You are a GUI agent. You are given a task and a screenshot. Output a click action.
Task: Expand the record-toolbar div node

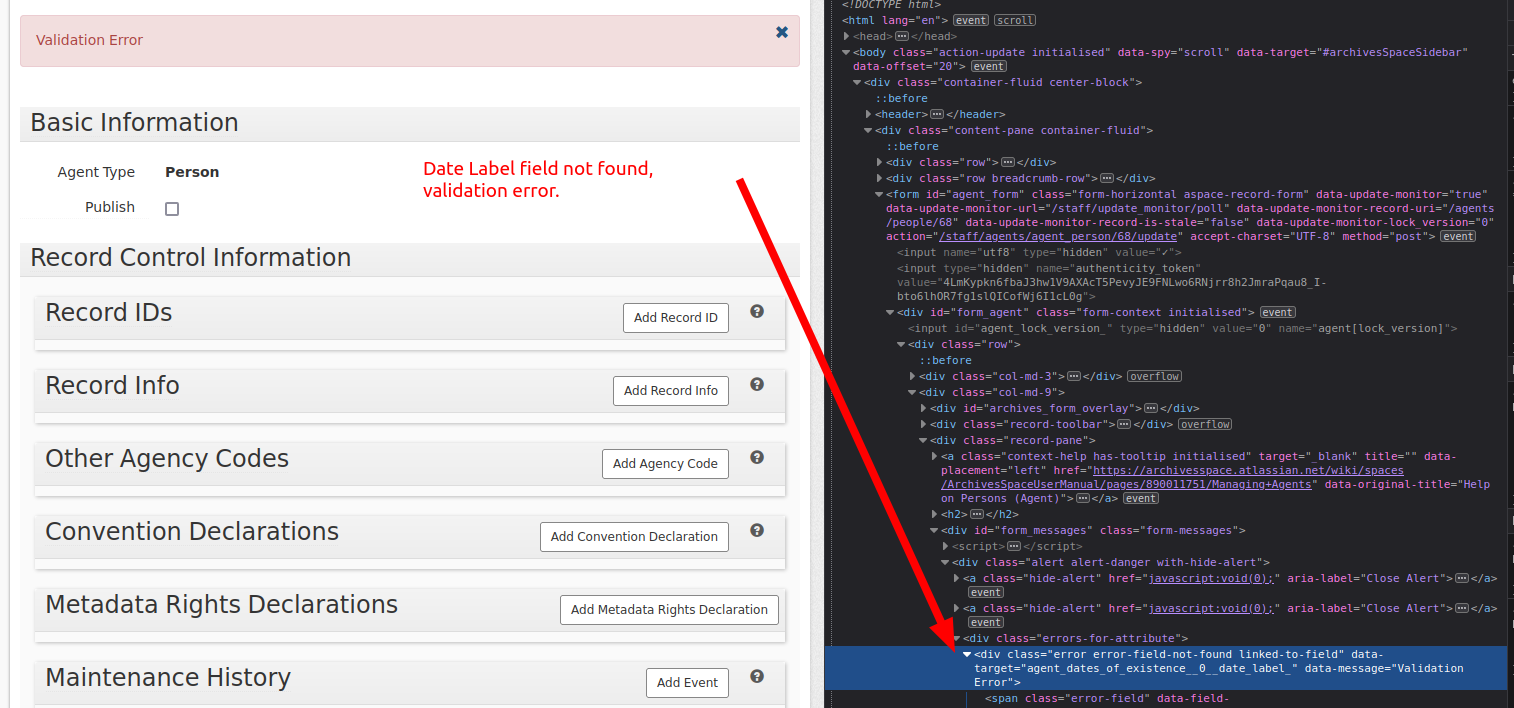coord(923,424)
